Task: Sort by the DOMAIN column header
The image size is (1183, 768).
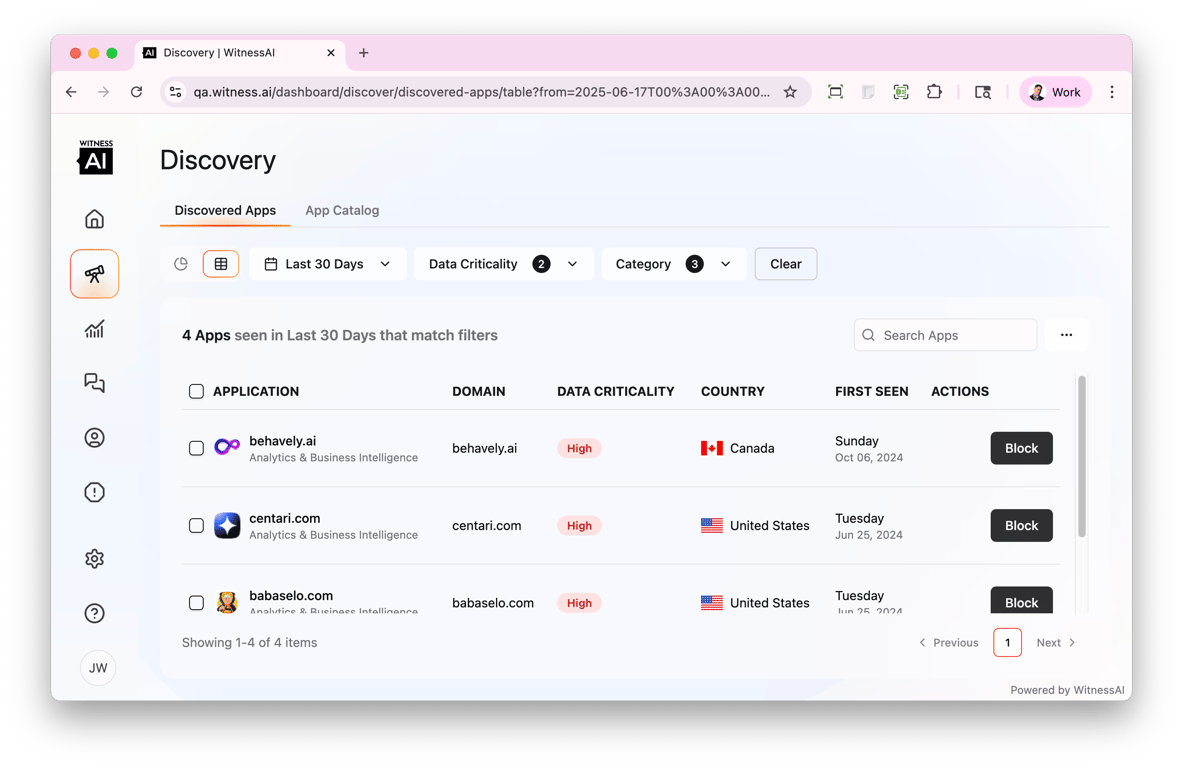Action: 478,392
